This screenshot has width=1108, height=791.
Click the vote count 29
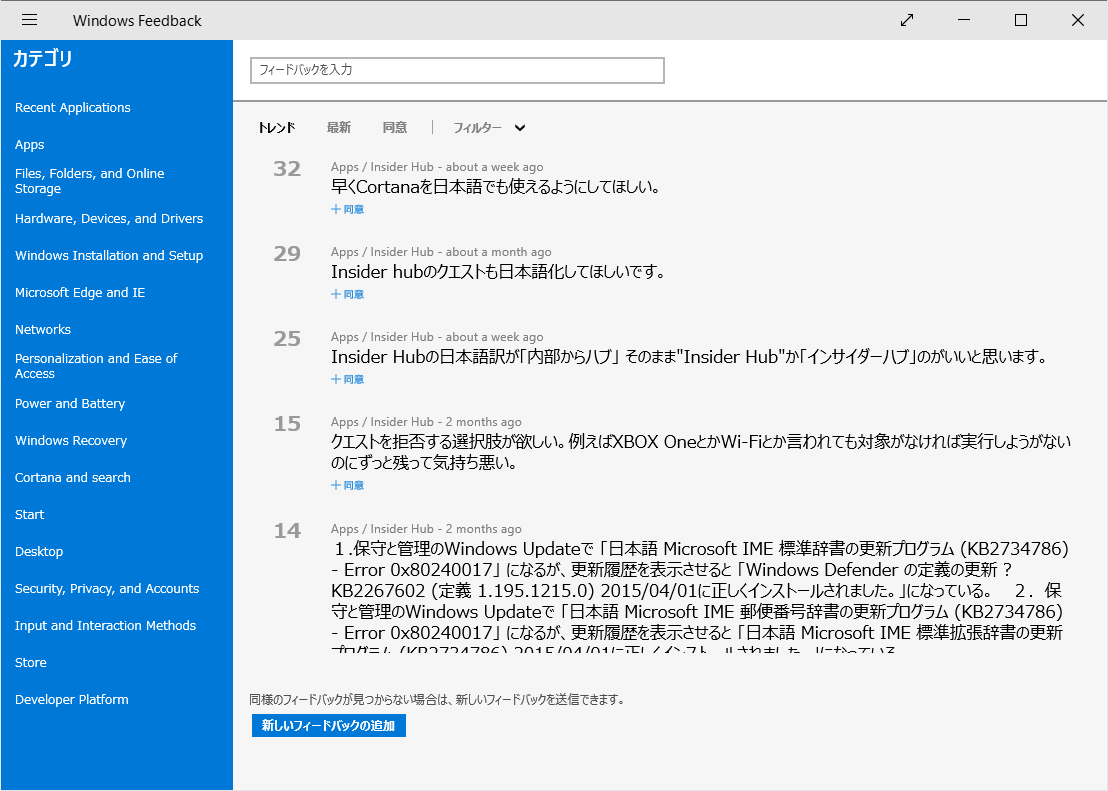coord(287,254)
